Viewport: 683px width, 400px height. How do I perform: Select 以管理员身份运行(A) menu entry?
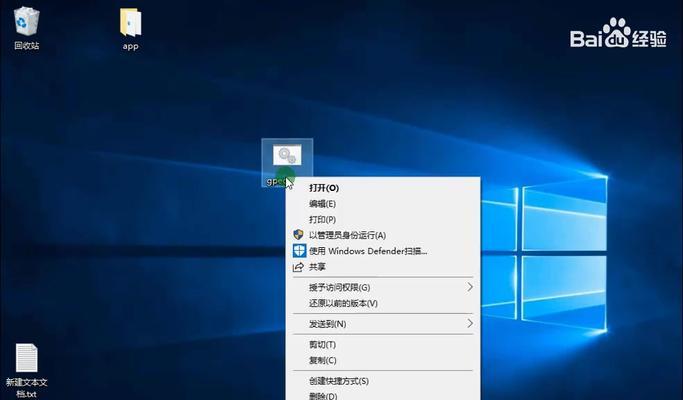(383, 235)
